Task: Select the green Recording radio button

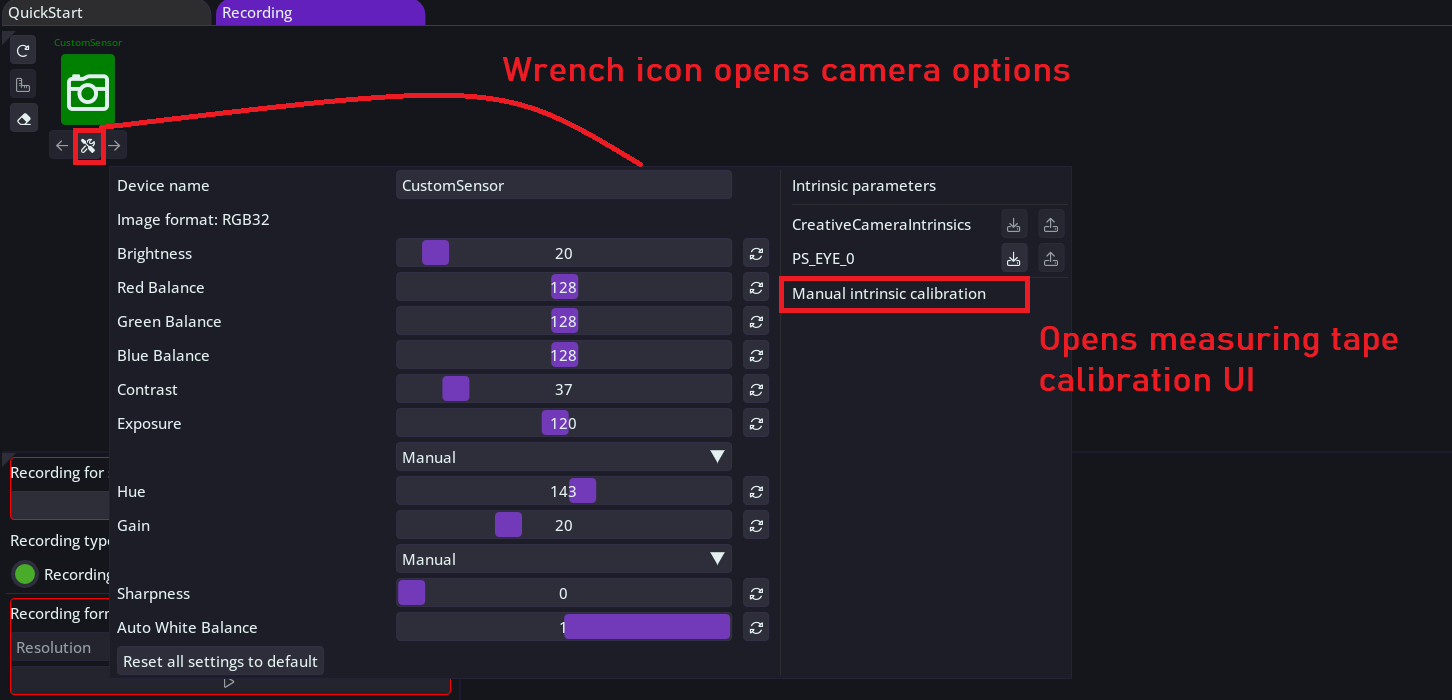Action: 25,574
